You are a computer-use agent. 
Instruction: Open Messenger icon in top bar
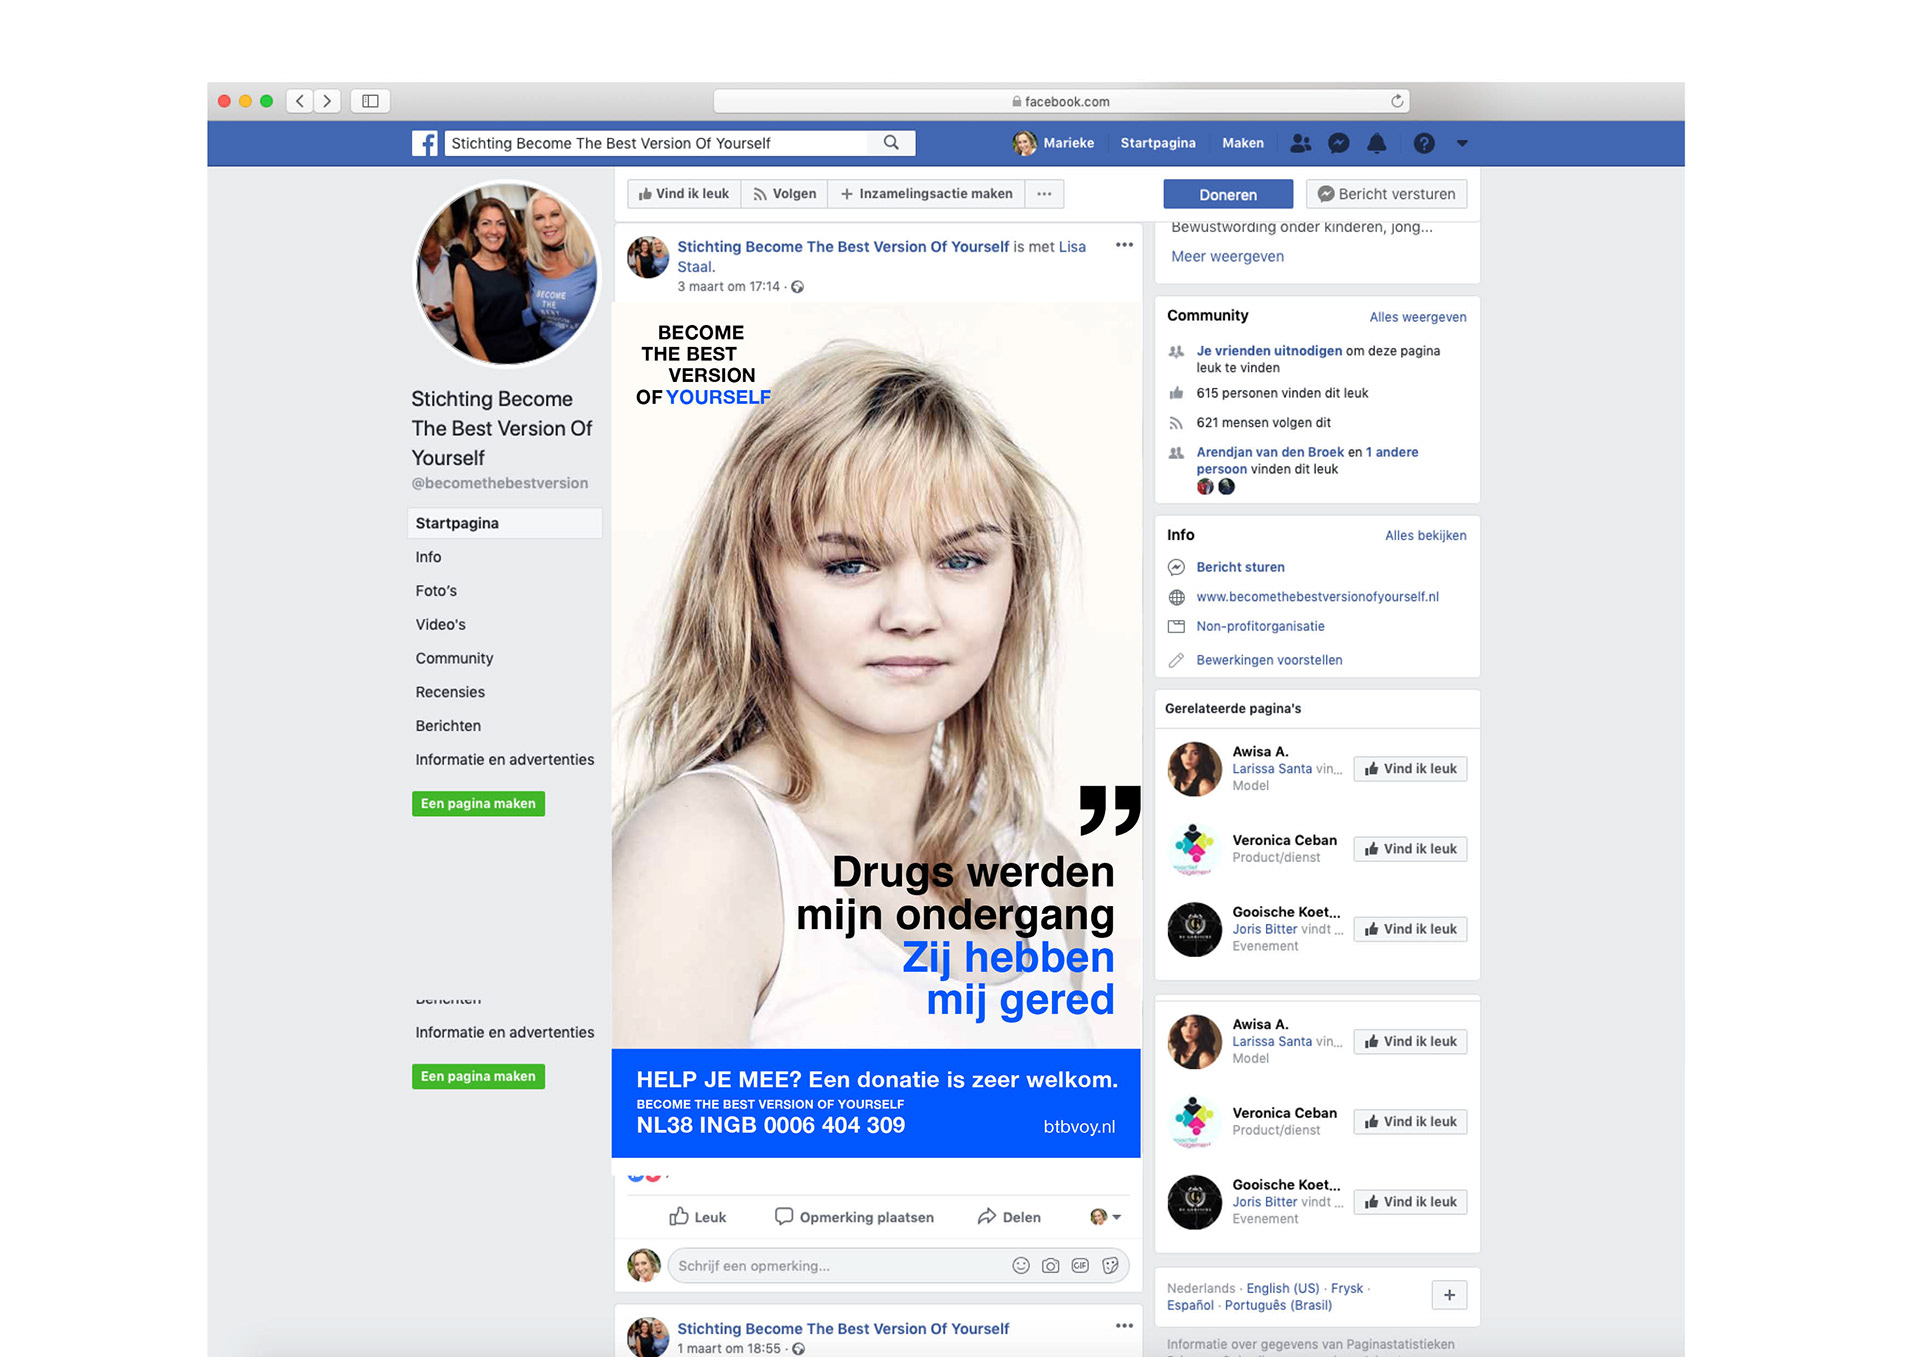click(1338, 143)
